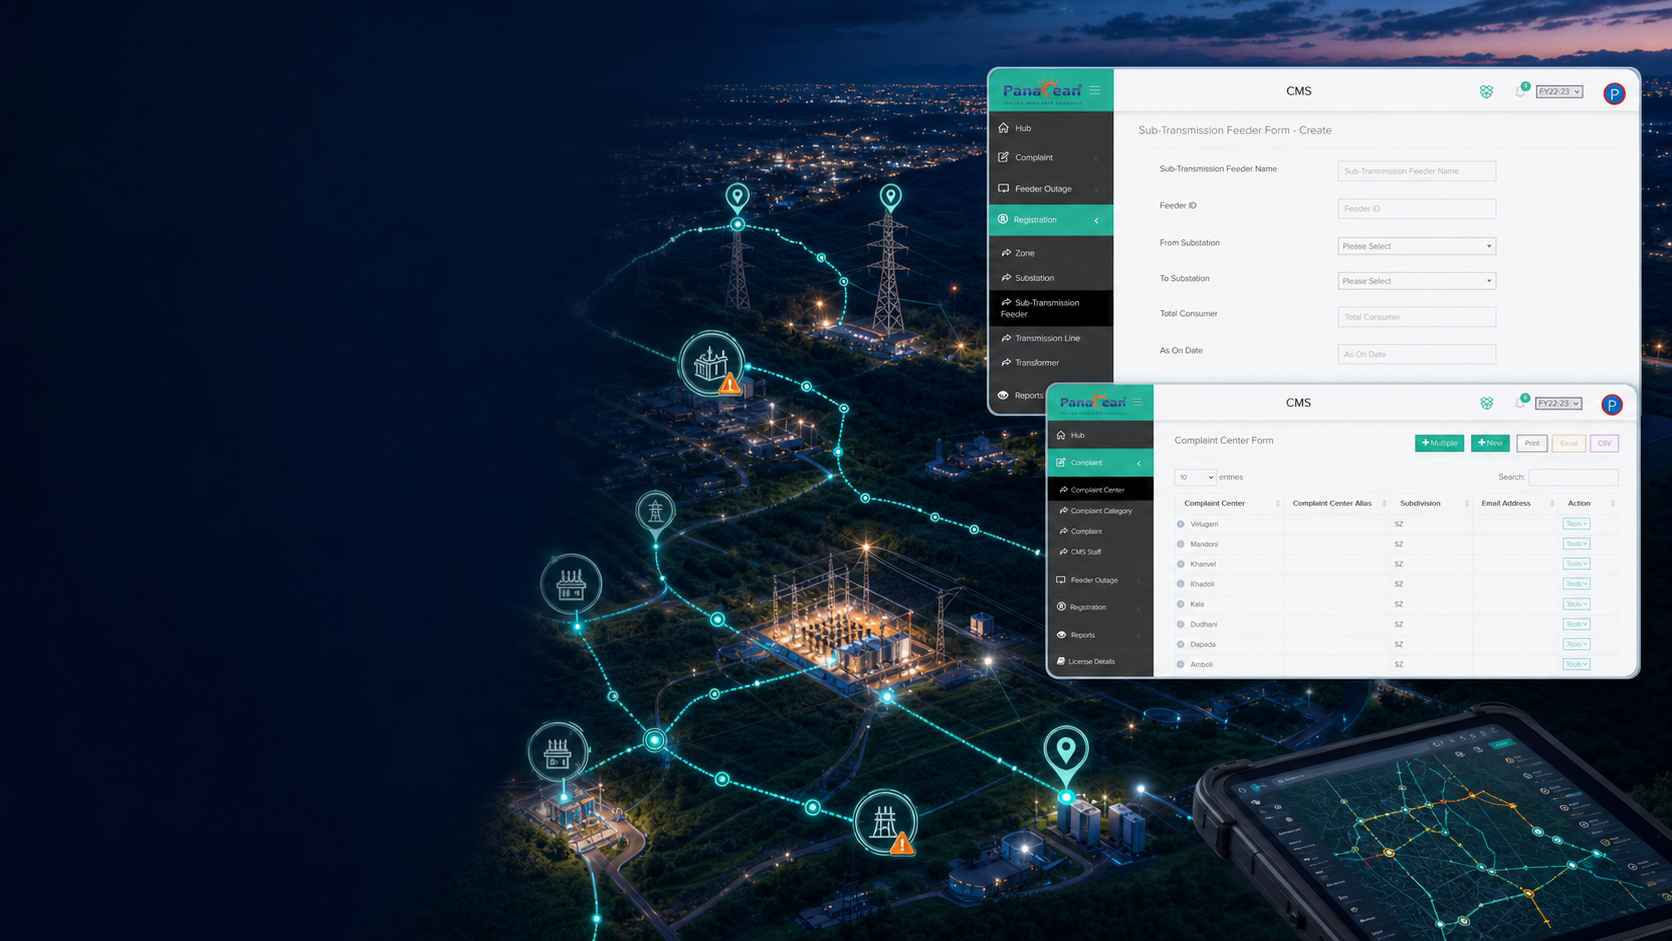
Task: Open Complaint Category in the sidebar
Action: [x=1100, y=511]
